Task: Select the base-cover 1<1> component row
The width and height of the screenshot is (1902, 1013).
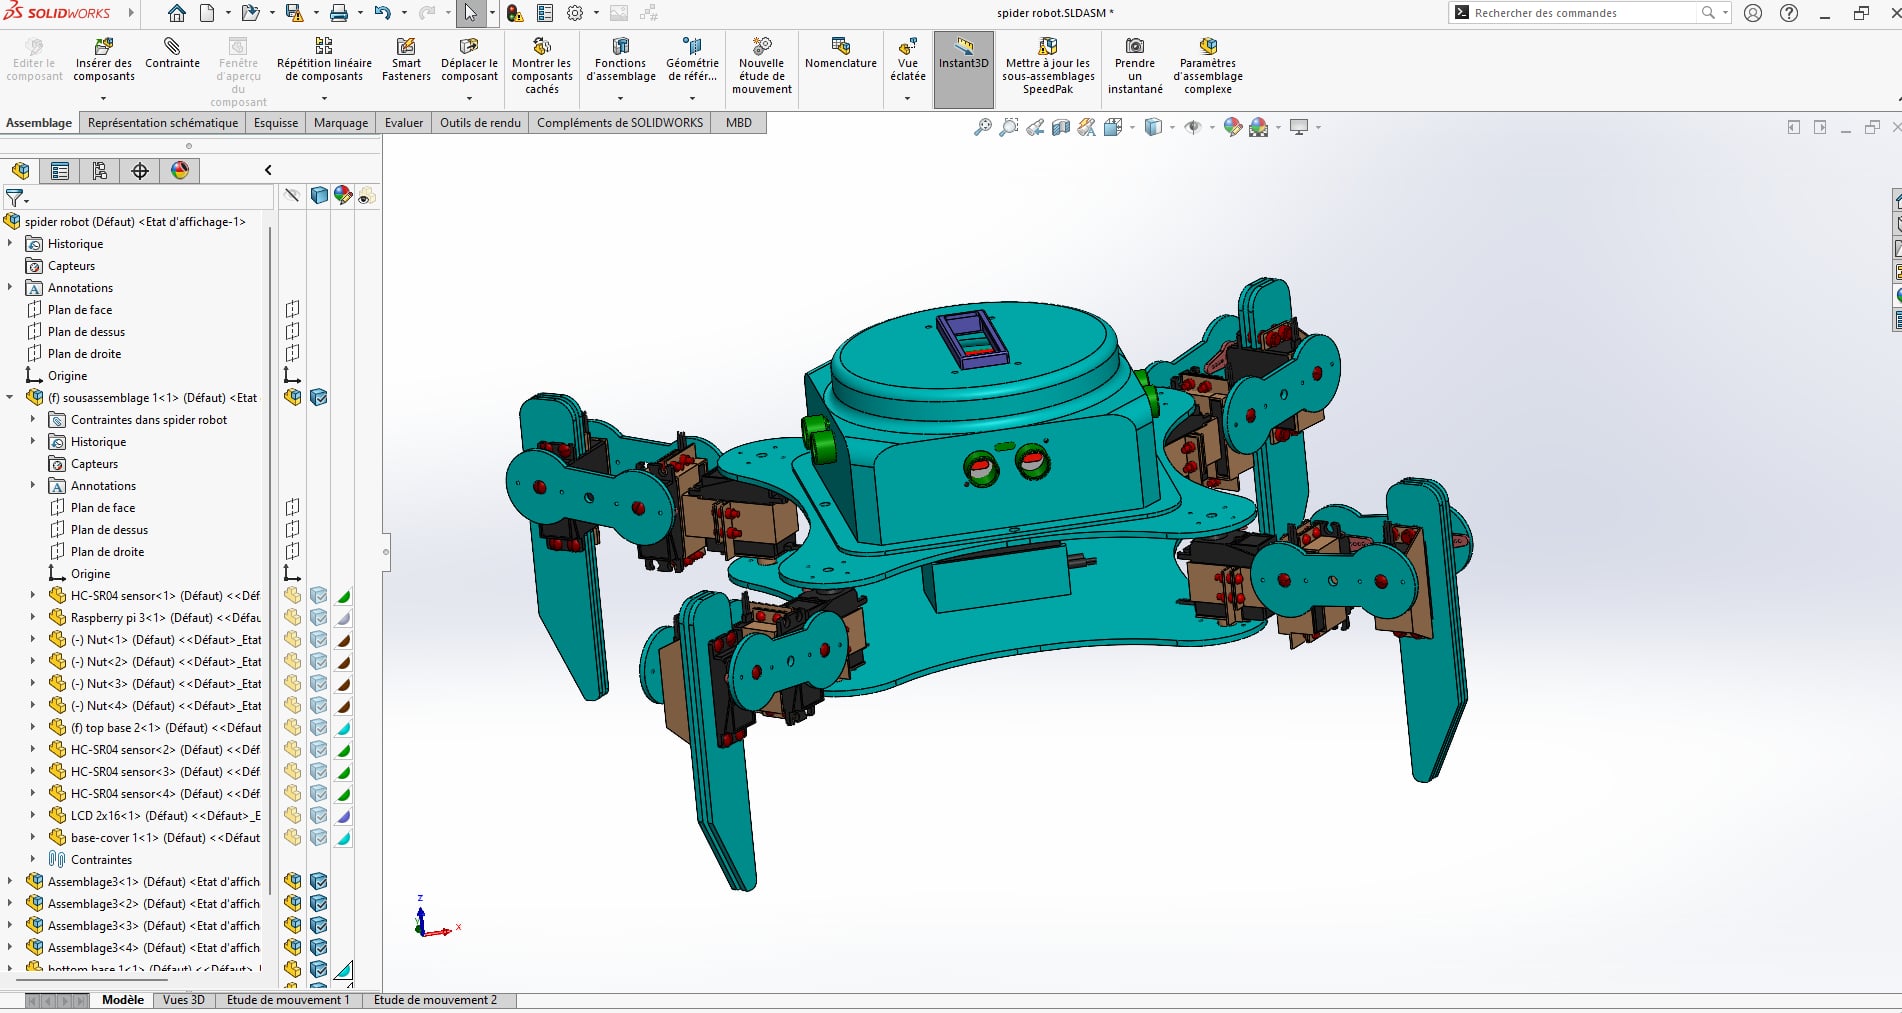Action: click(x=154, y=838)
